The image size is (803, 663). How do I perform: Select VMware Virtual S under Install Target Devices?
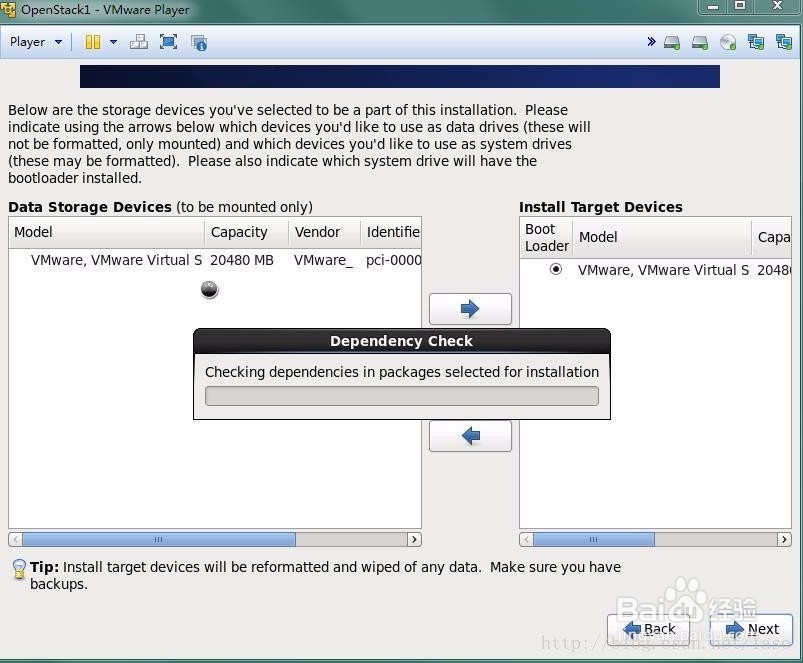click(659, 270)
